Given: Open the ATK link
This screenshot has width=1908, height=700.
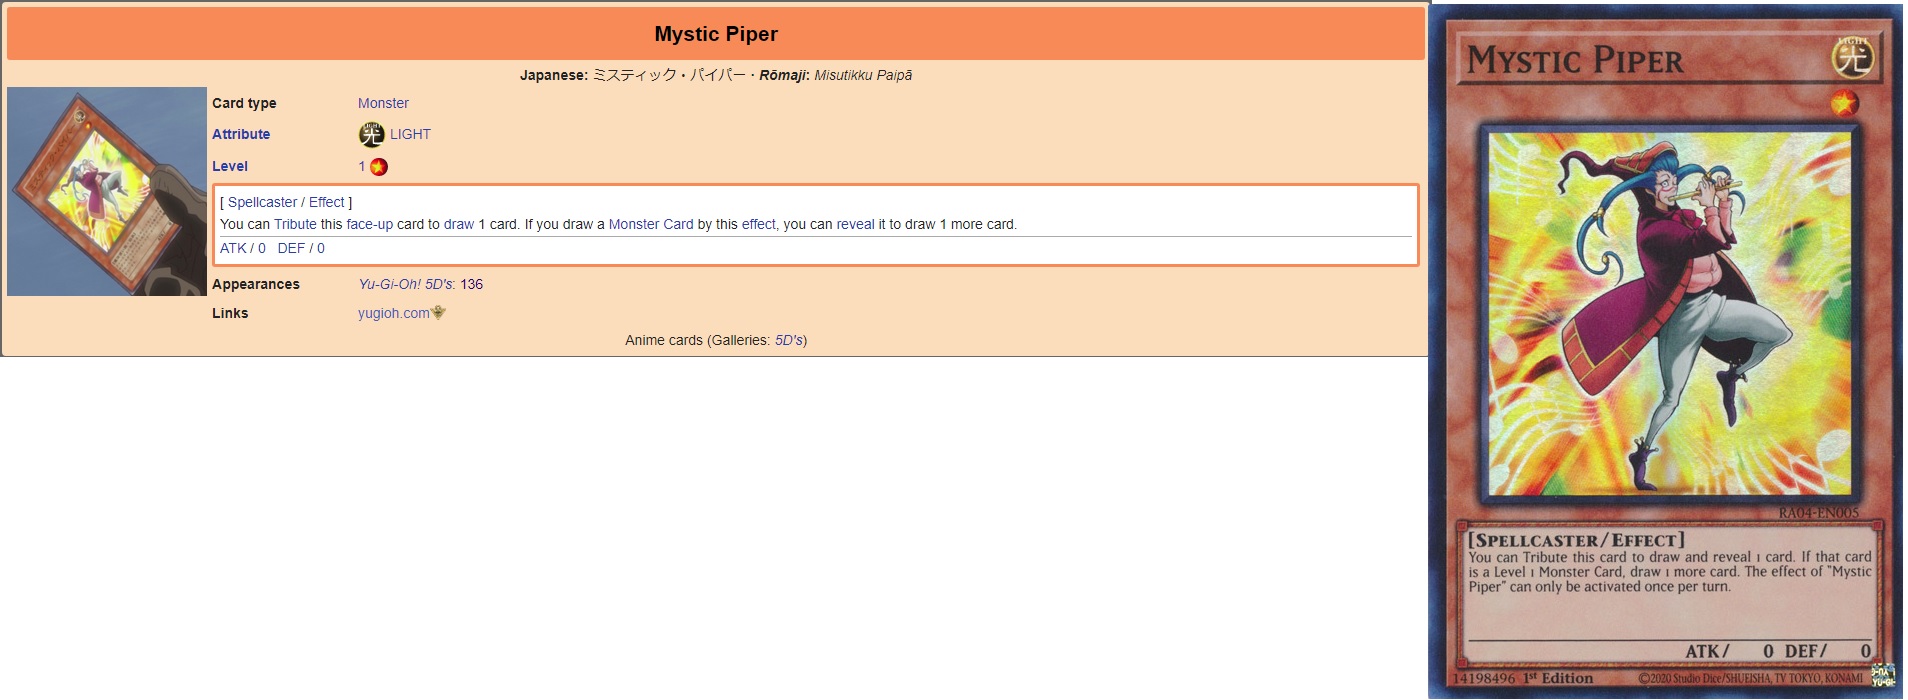Looking at the screenshot, I should point(233,248).
